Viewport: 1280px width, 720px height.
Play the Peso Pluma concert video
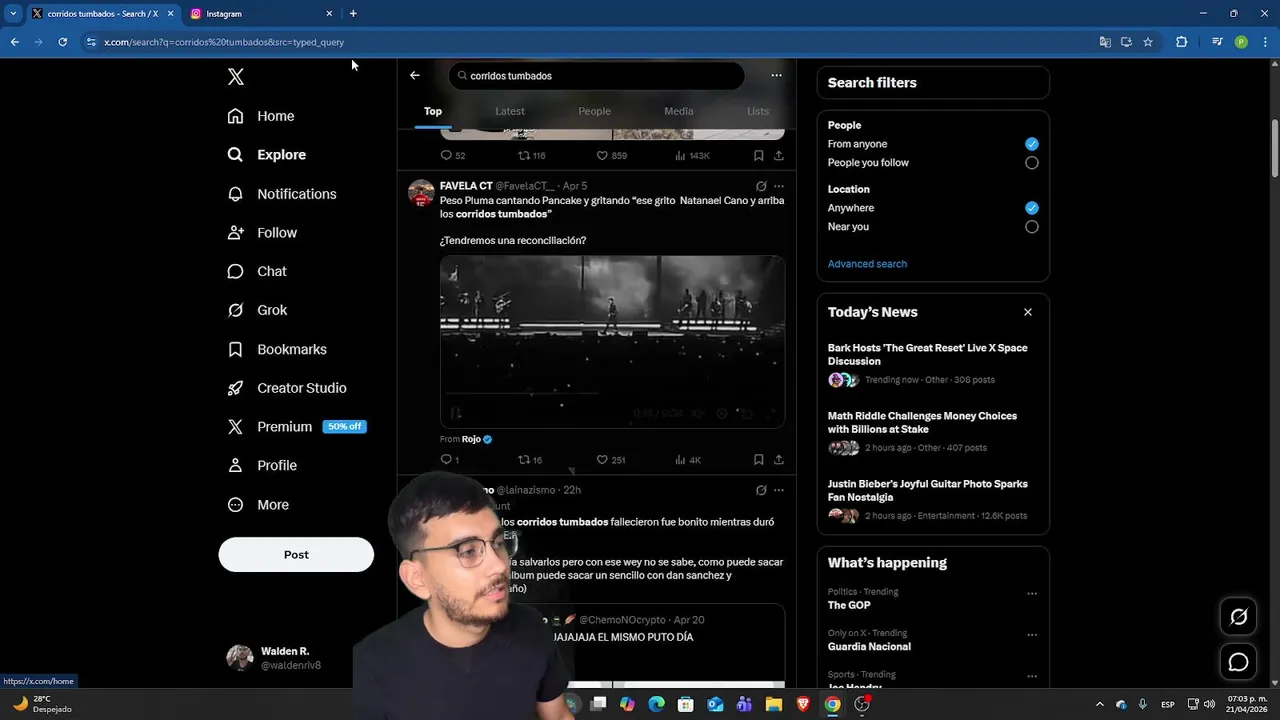coord(612,341)
